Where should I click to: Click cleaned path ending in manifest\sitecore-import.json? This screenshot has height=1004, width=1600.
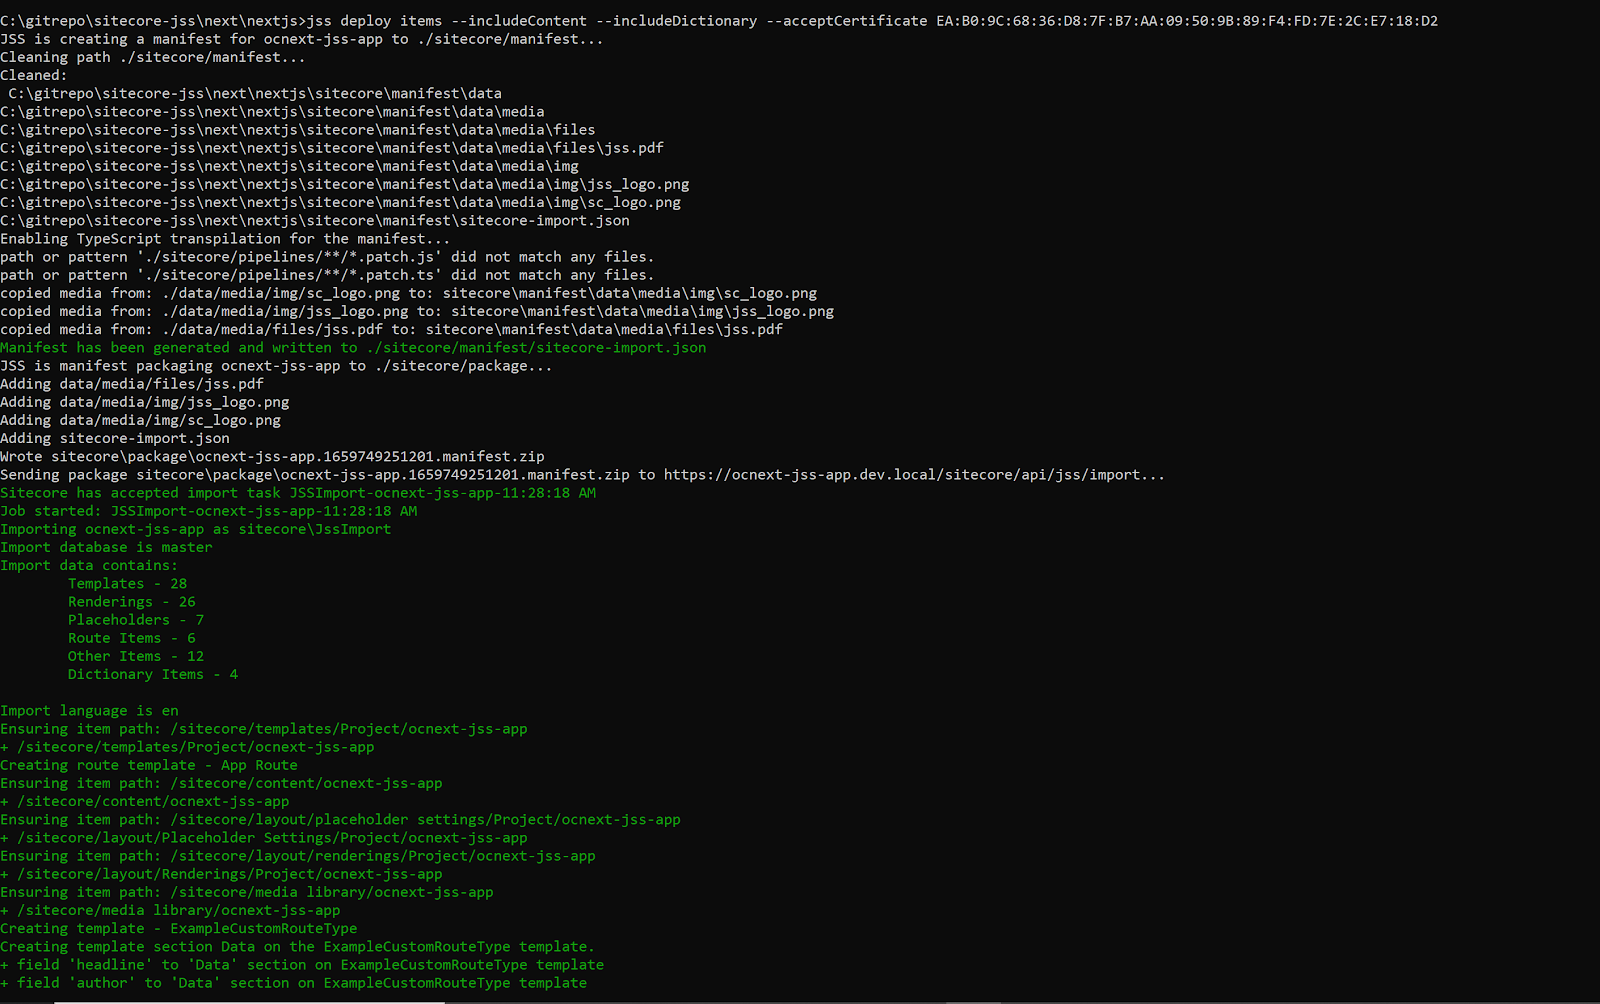click(315, 220)
